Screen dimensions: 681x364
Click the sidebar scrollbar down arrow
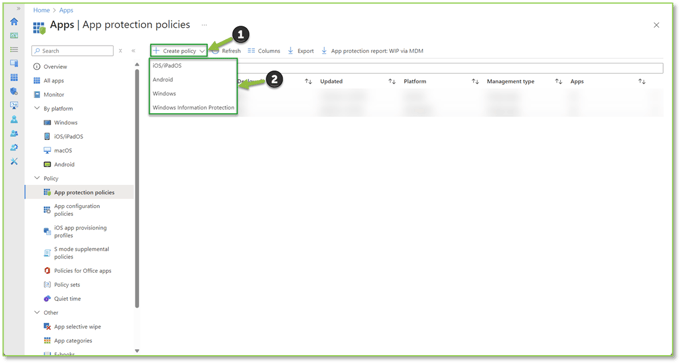tap(137, 351)
